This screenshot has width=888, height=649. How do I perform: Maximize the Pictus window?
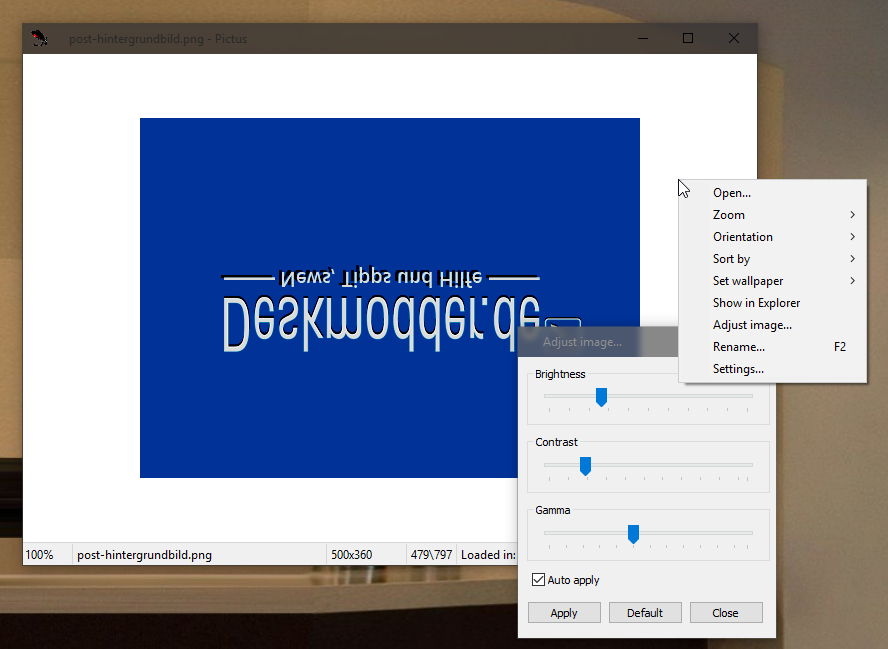(x=688, y=39)
